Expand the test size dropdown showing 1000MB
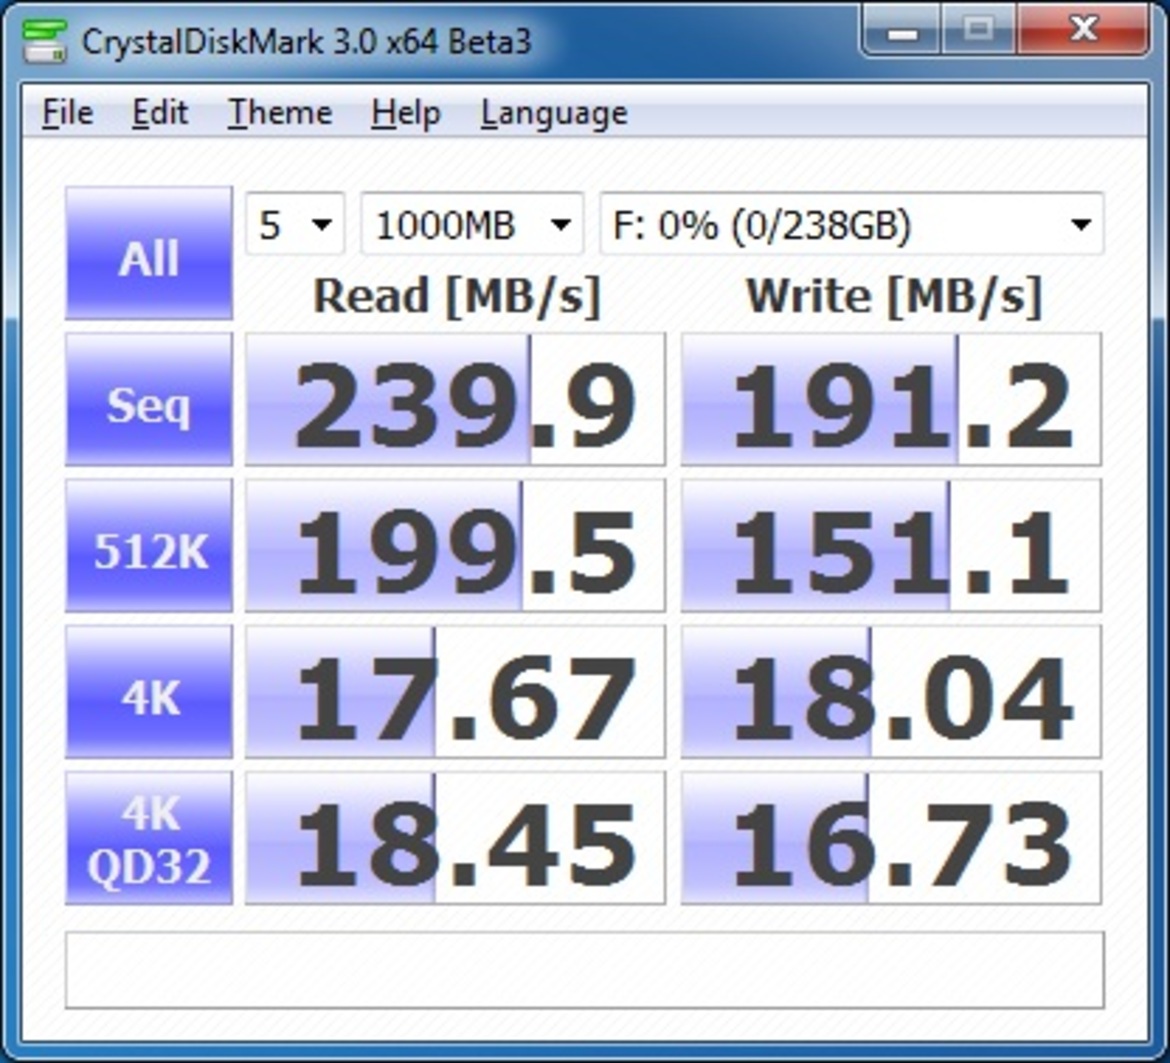The image size is (1170, 1063). 472,224
